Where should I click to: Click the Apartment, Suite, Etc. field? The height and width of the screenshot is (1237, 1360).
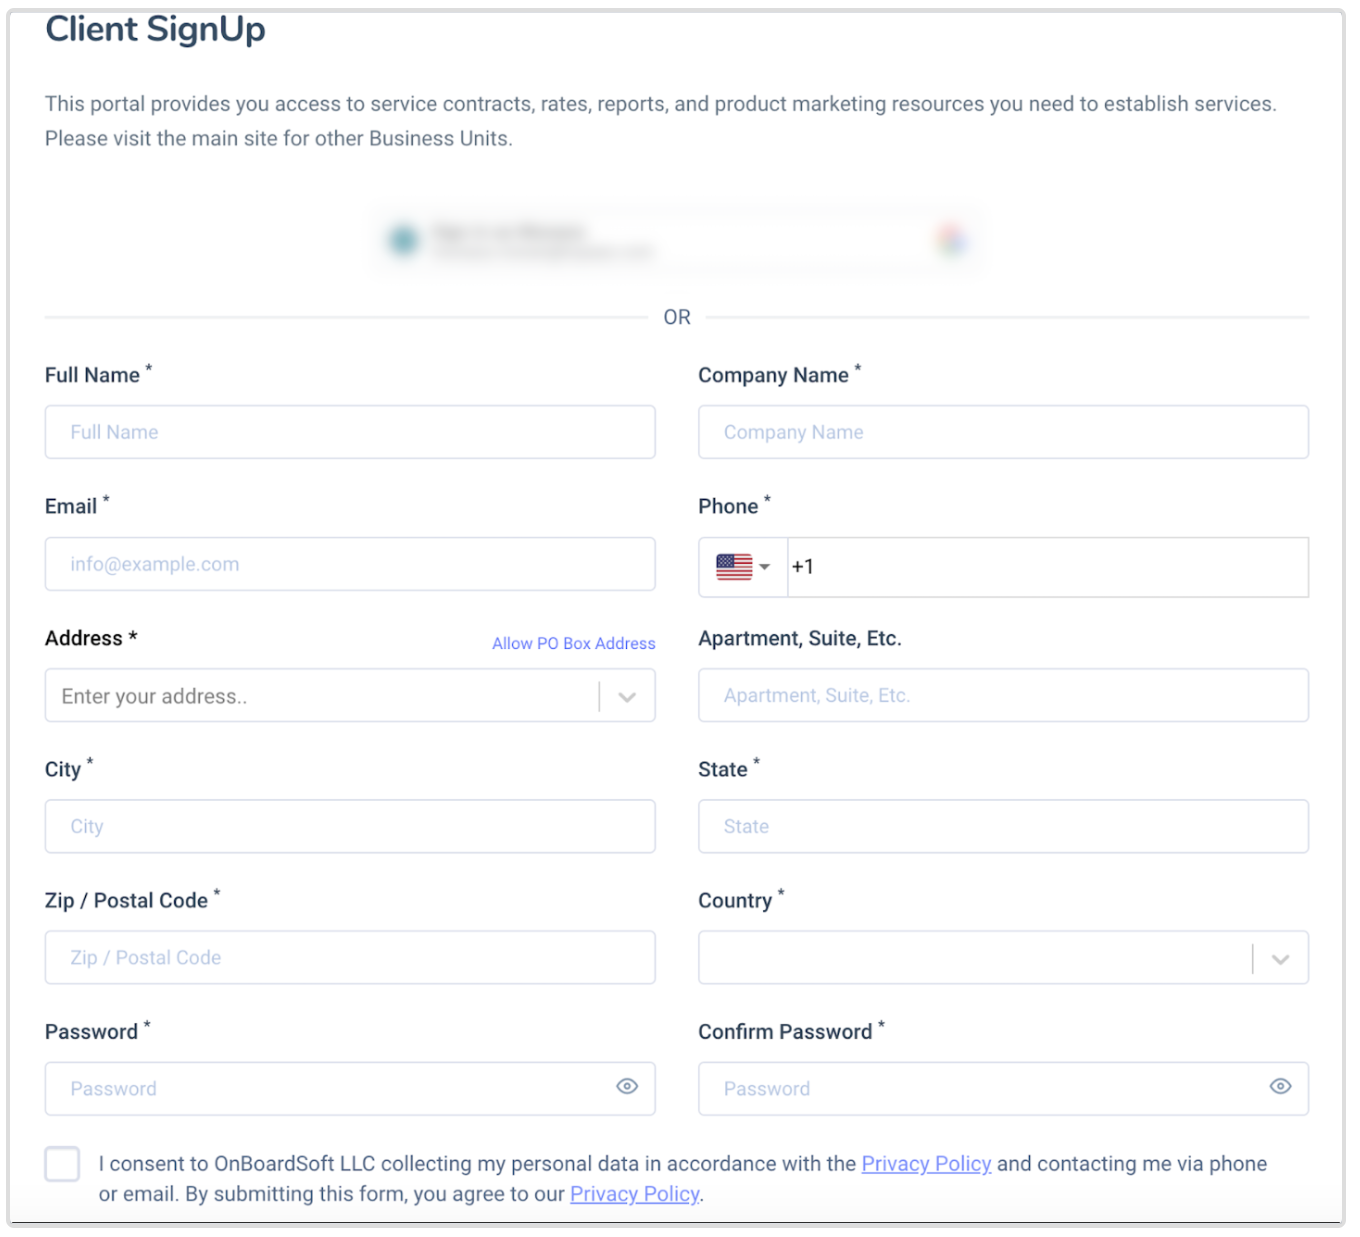coord(1003,695)
